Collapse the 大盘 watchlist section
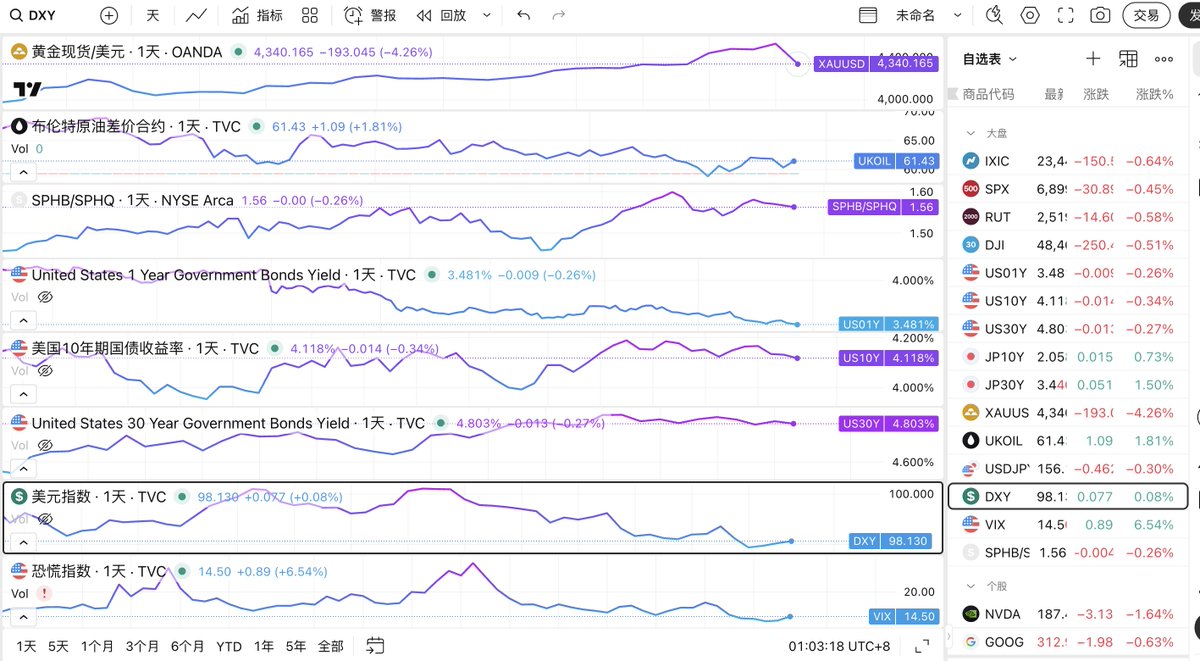Viewport: 1200px width, 661px height. pos(969,132)
